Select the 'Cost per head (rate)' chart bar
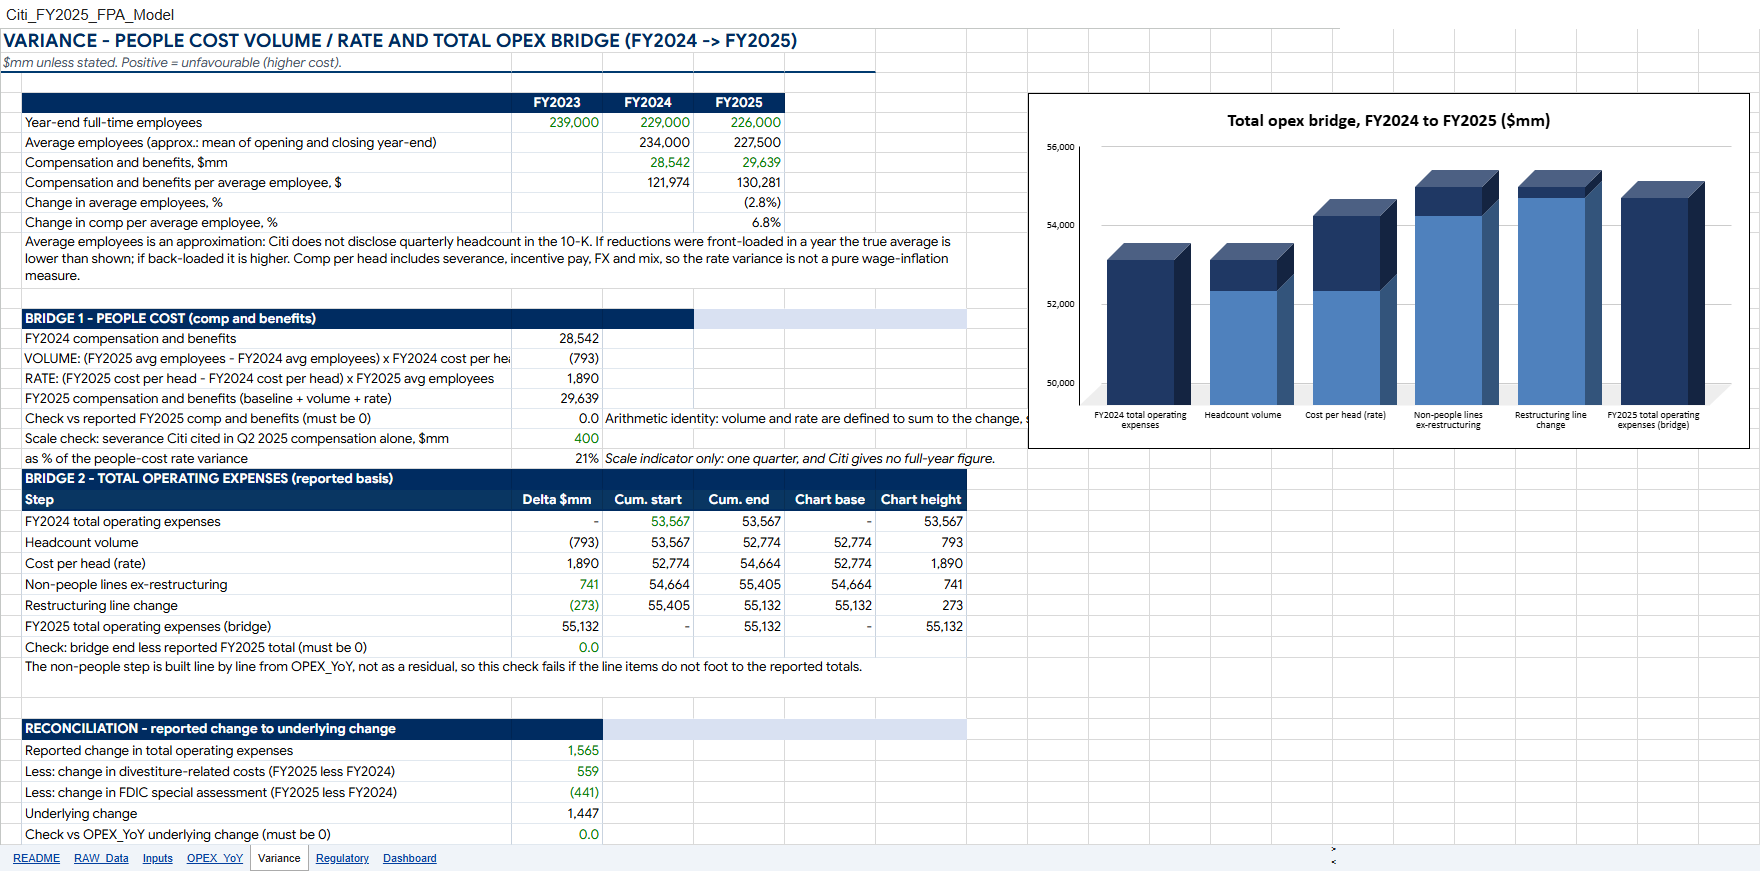 point(1354,302)
